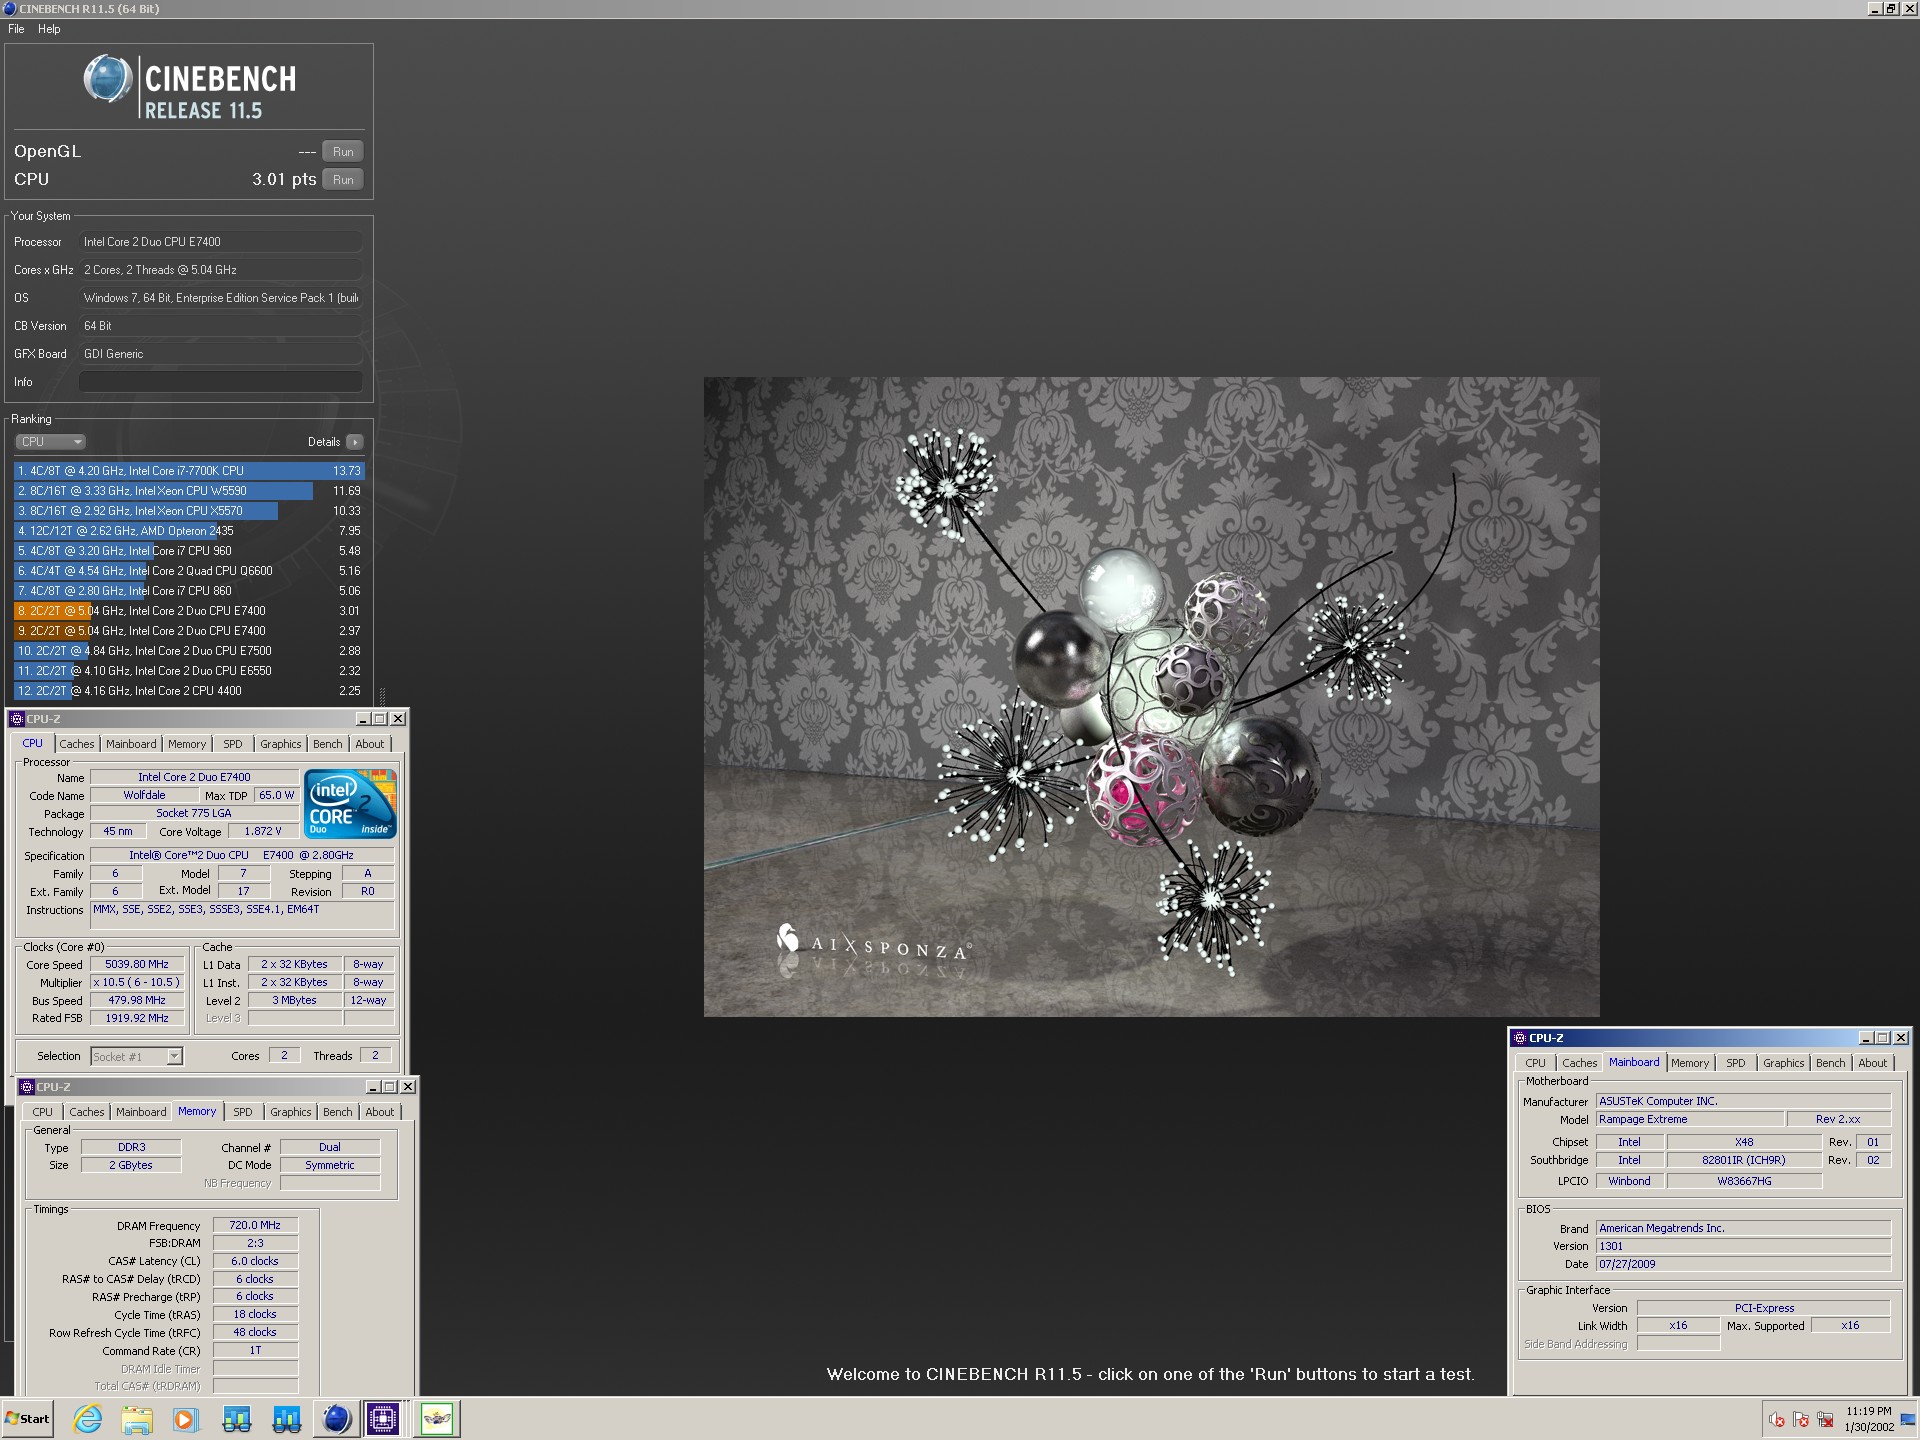1920x1440 pixels.
Task: Click DRAM Frequency value 720.0 MHz
Action: point(255,1225)
